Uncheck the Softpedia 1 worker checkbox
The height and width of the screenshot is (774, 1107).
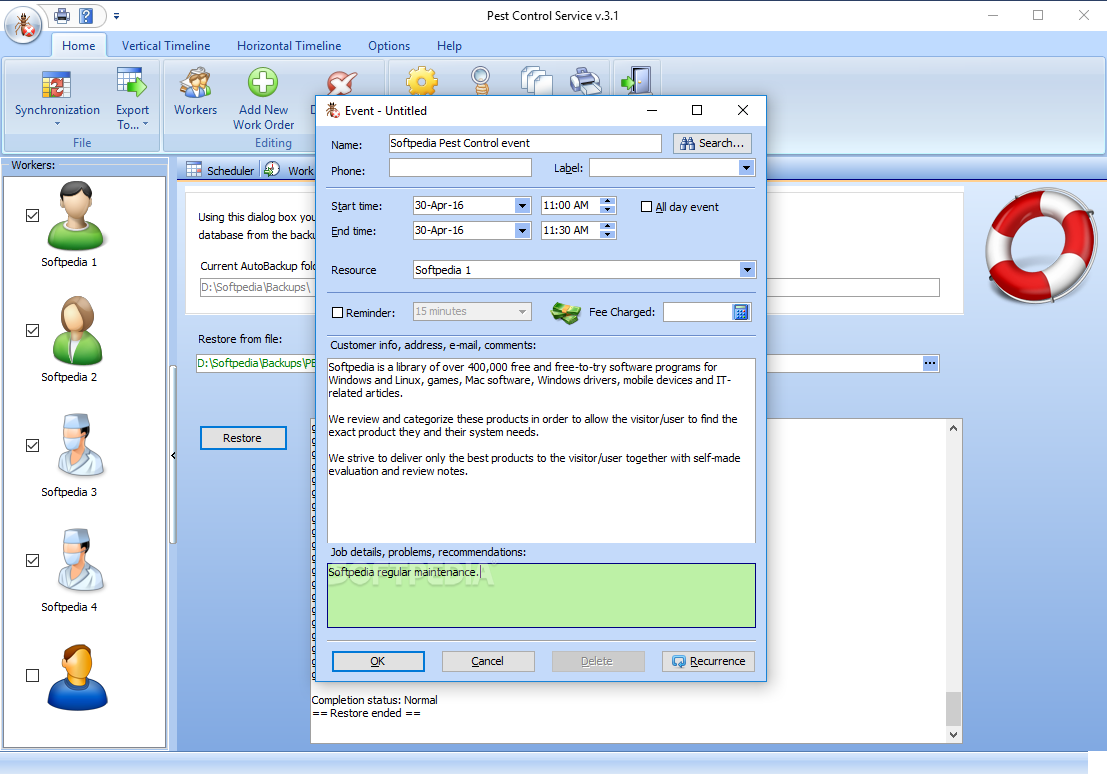[32, 215]
